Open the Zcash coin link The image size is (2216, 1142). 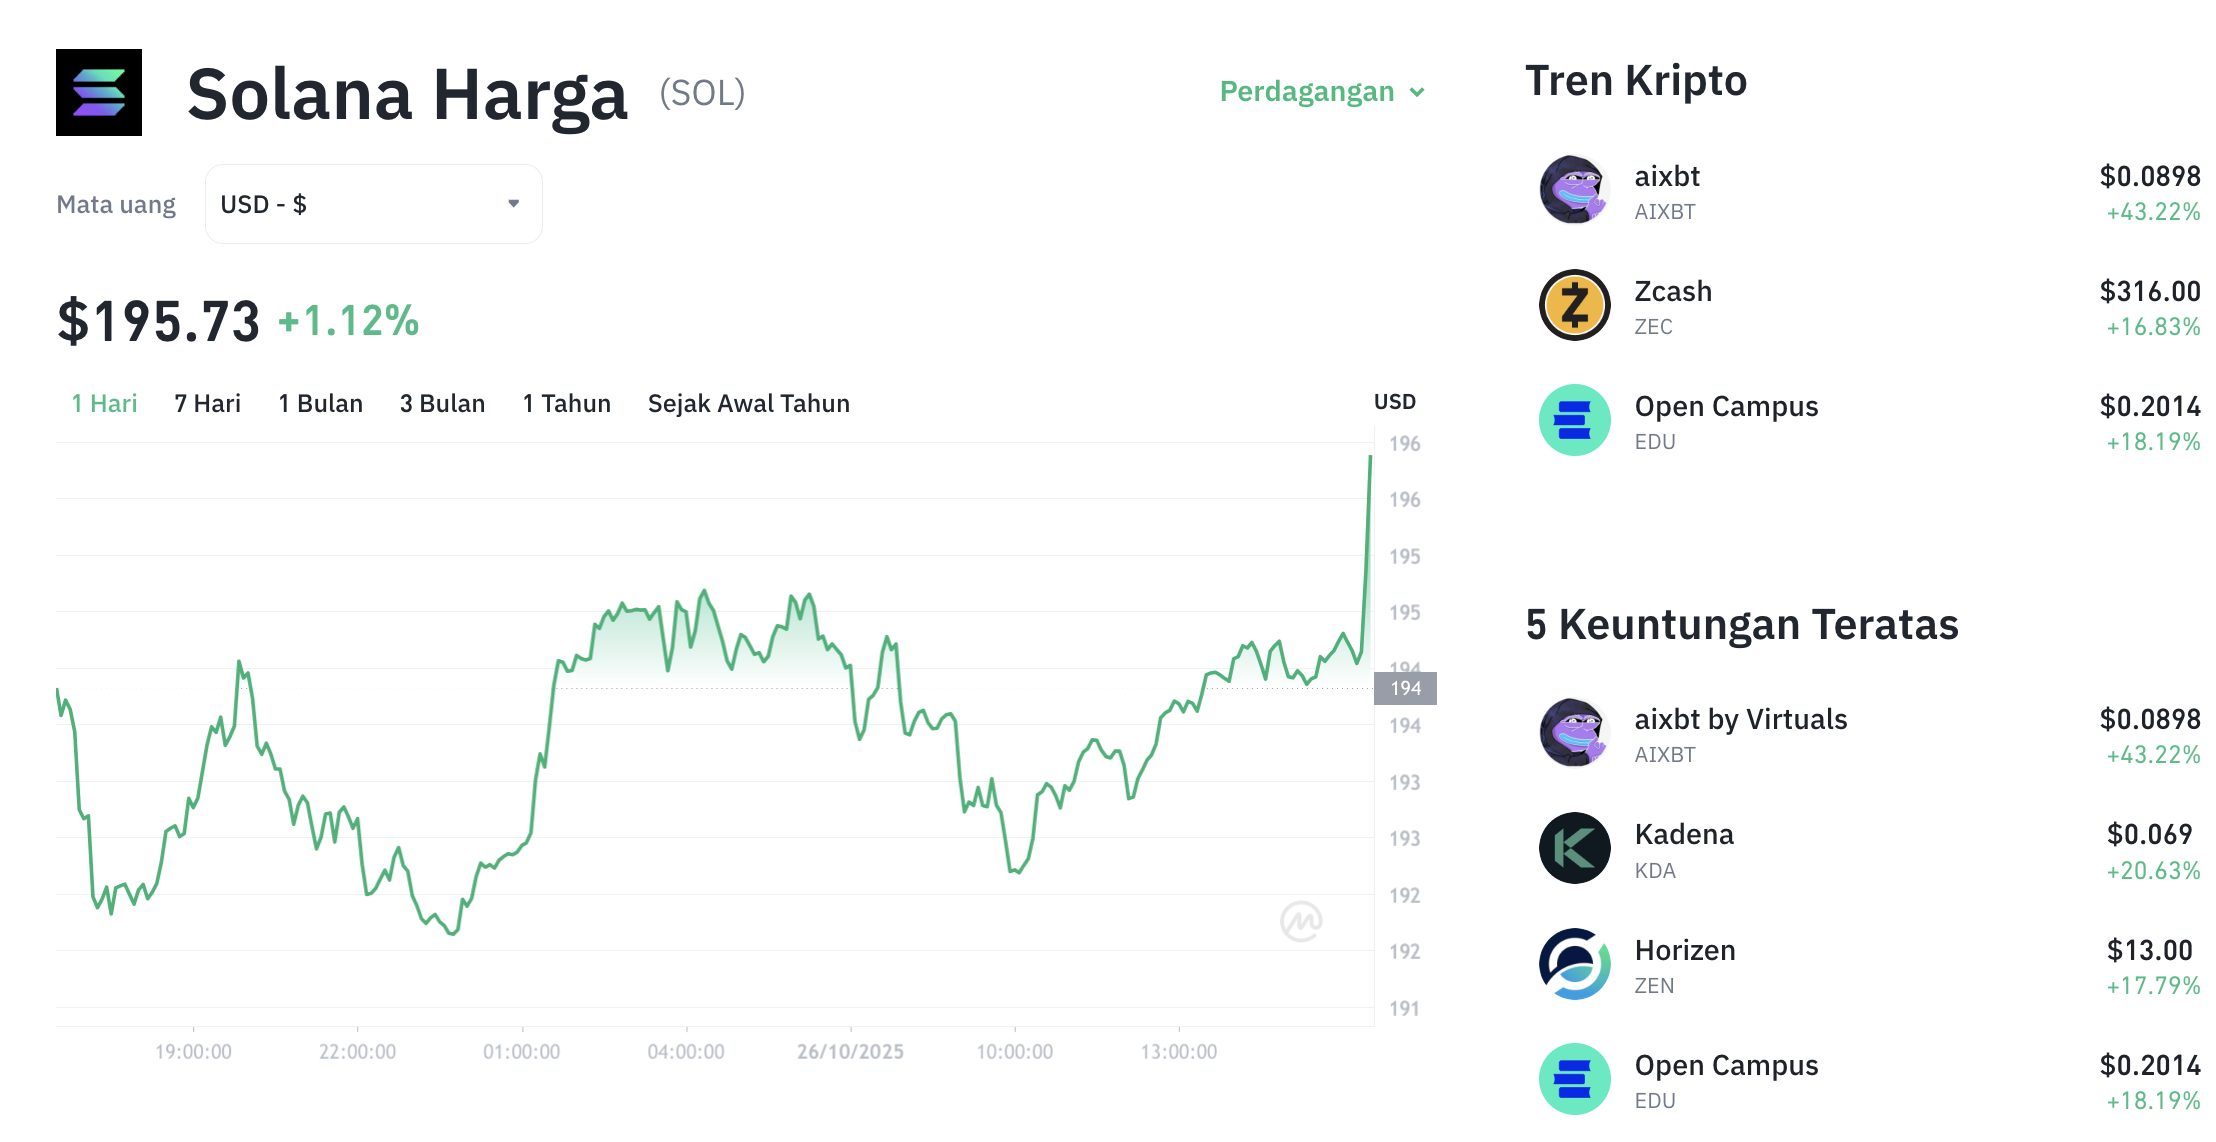coord(1673,292)
